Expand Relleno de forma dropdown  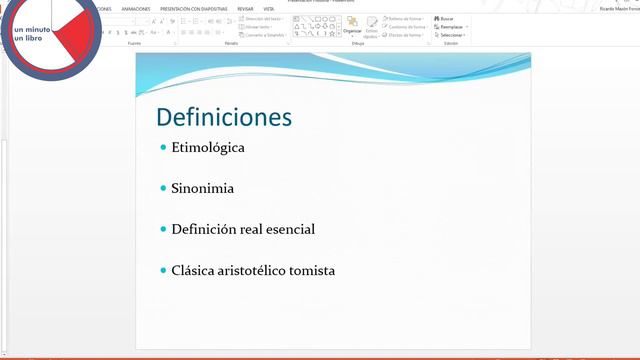click(423, 19)
